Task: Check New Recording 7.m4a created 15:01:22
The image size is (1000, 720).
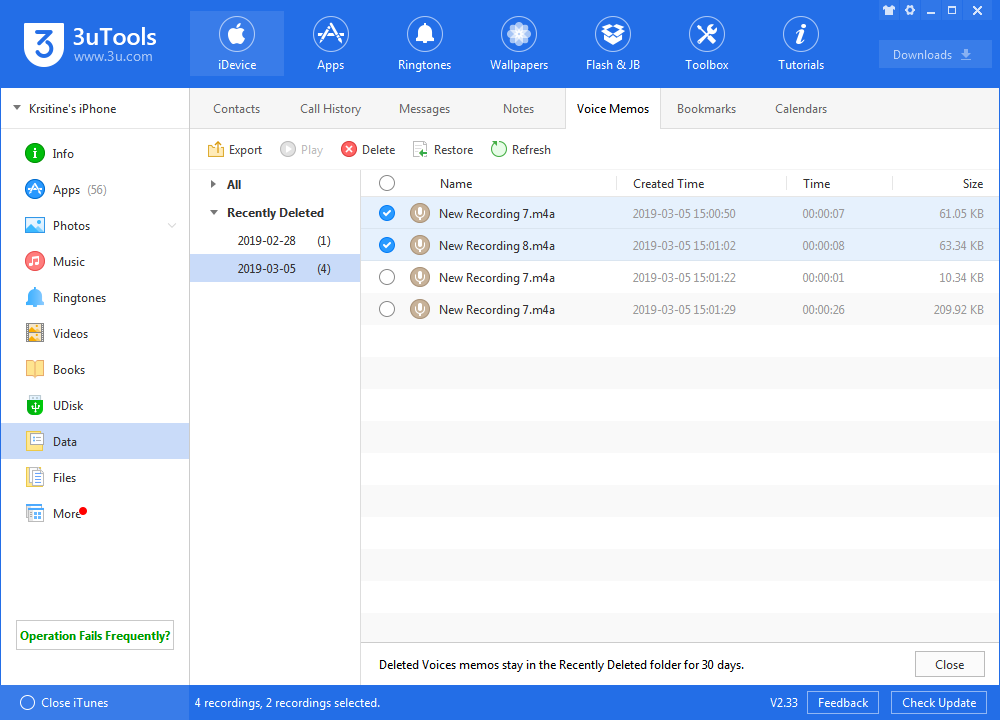Action: coord(386,277)
